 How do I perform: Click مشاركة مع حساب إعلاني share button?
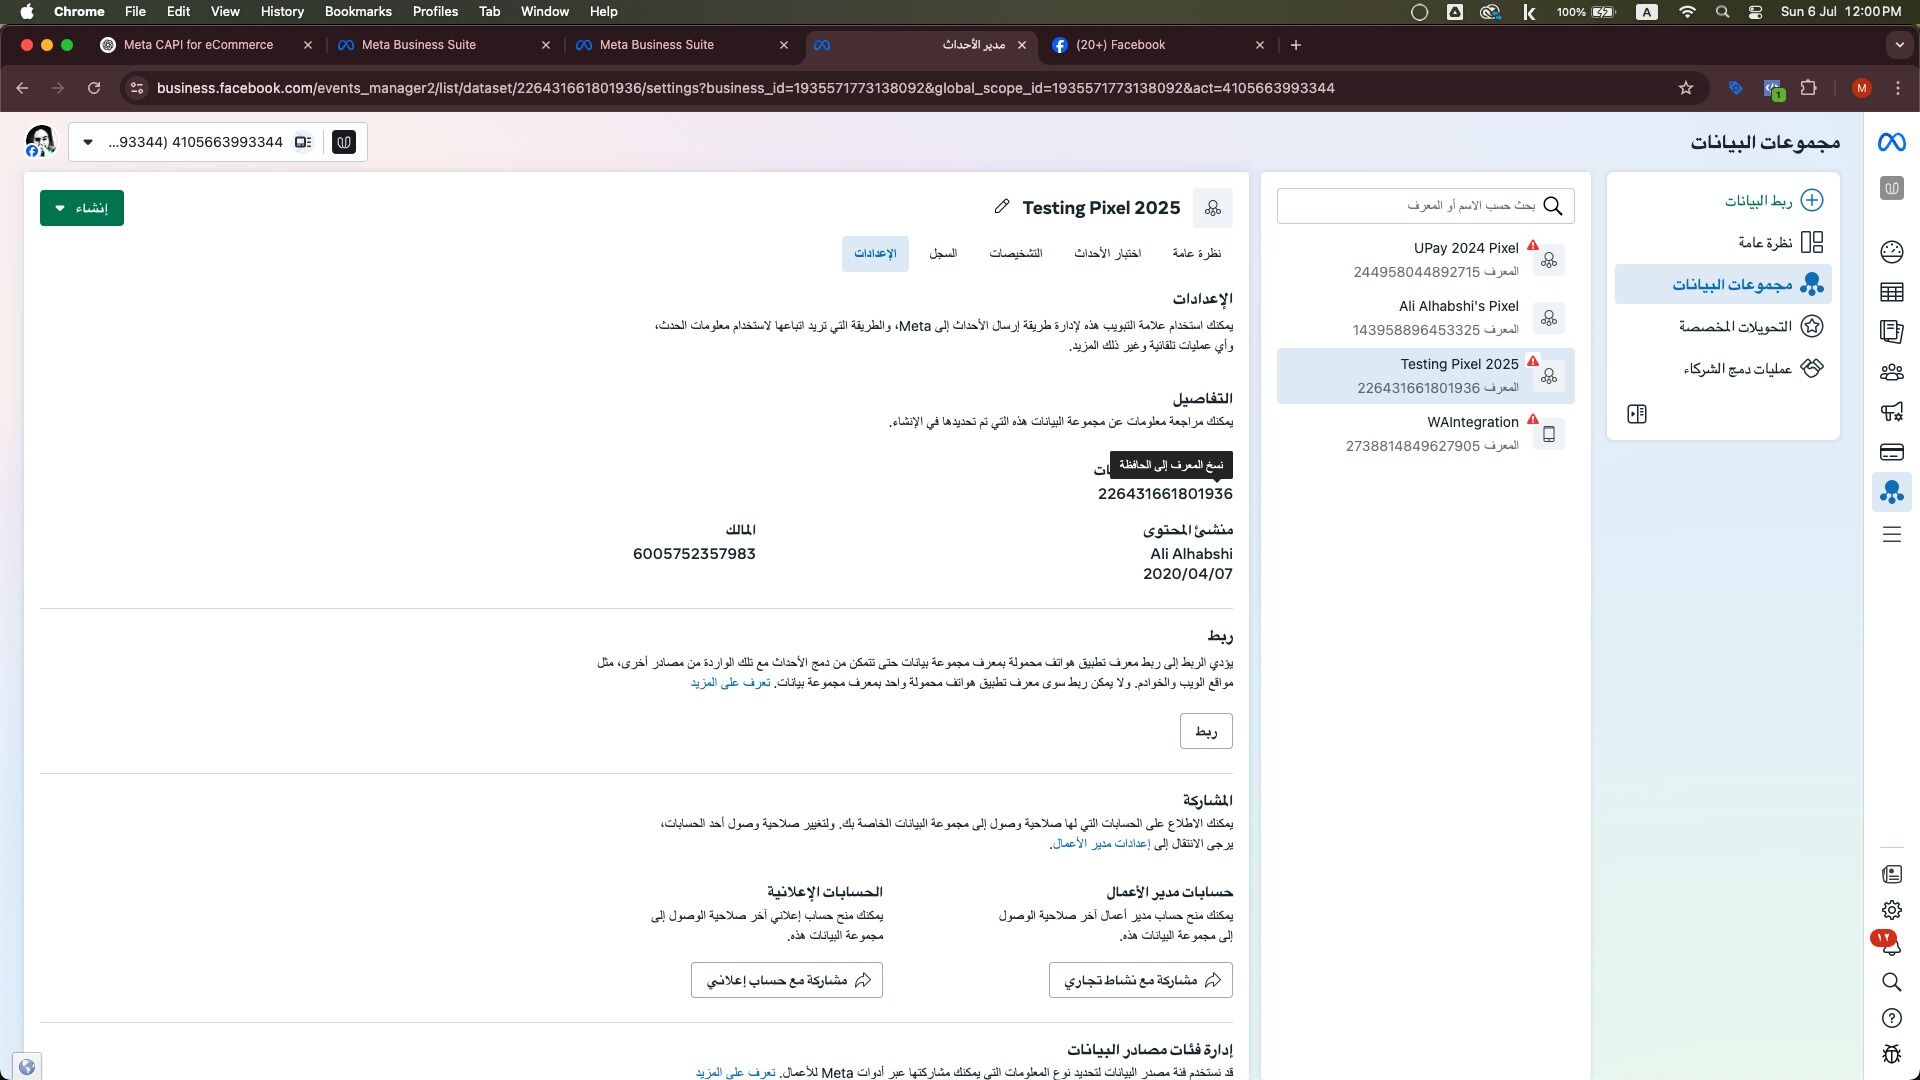[x=786, y=980]
